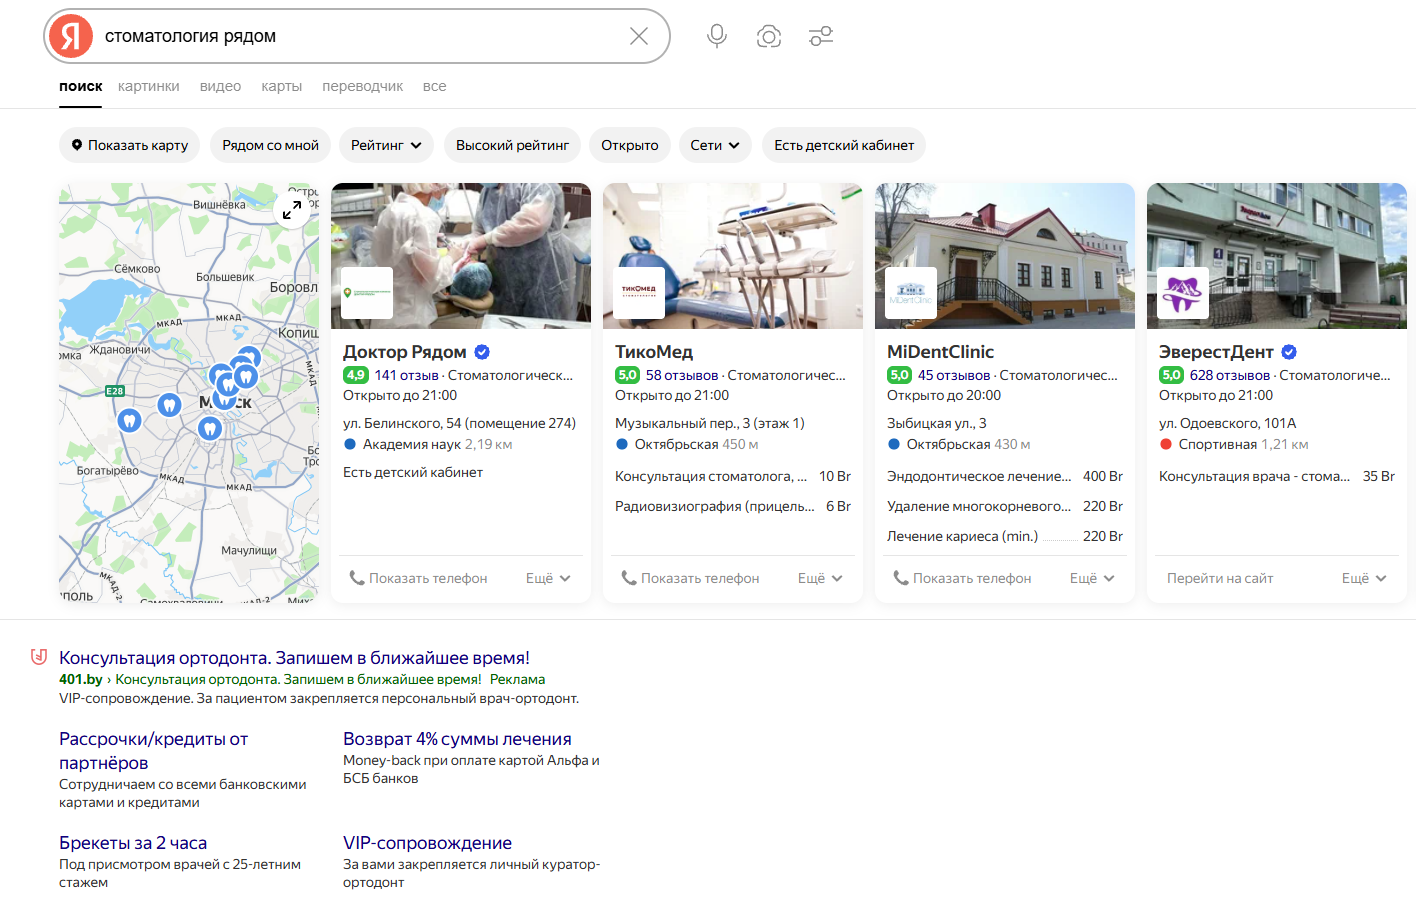1416x900 pixels.
Task: Toggle the Рядом со мной filter
Action: pos(270,145)
